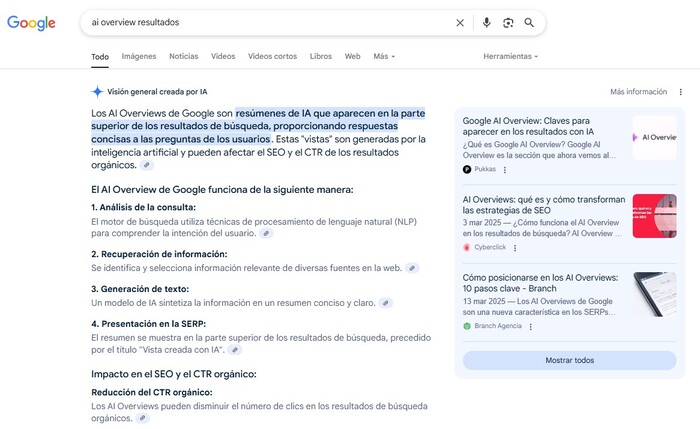Screen dimensions: 700x429
Task: Click heading 'Impacto en el SEO y el CTR orgánico:'
Action: pyautogui.click(x=174, y=374)
